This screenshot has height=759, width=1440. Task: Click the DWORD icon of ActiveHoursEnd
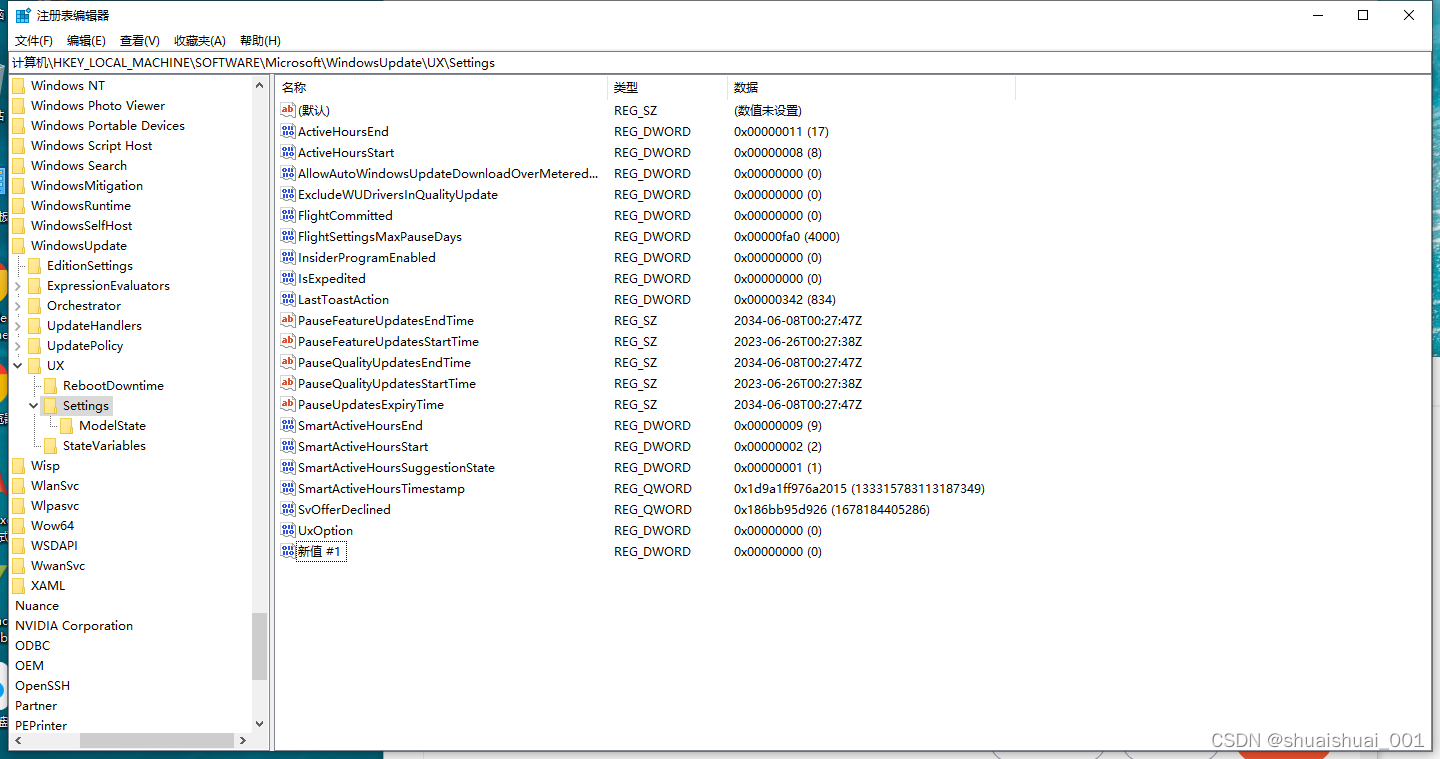(288, 131)
